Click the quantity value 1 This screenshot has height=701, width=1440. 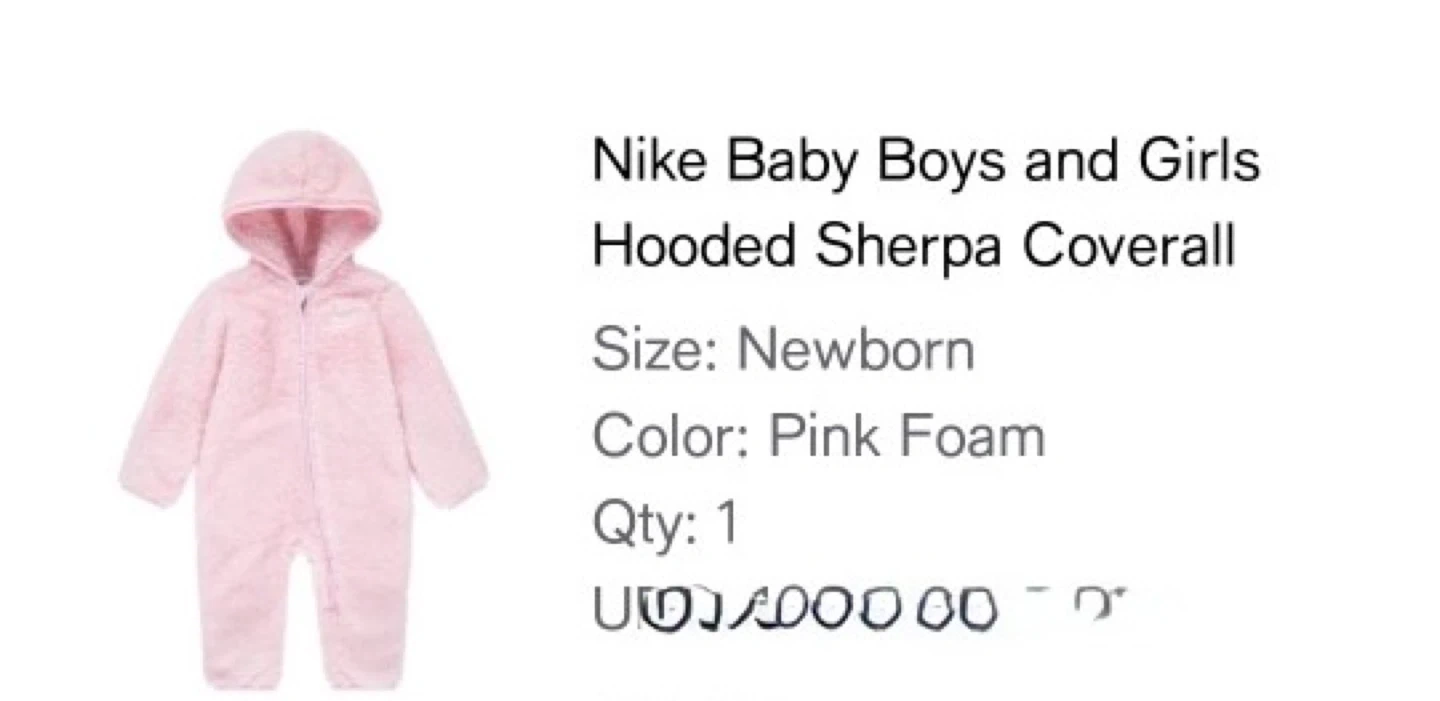pos(727,523)
